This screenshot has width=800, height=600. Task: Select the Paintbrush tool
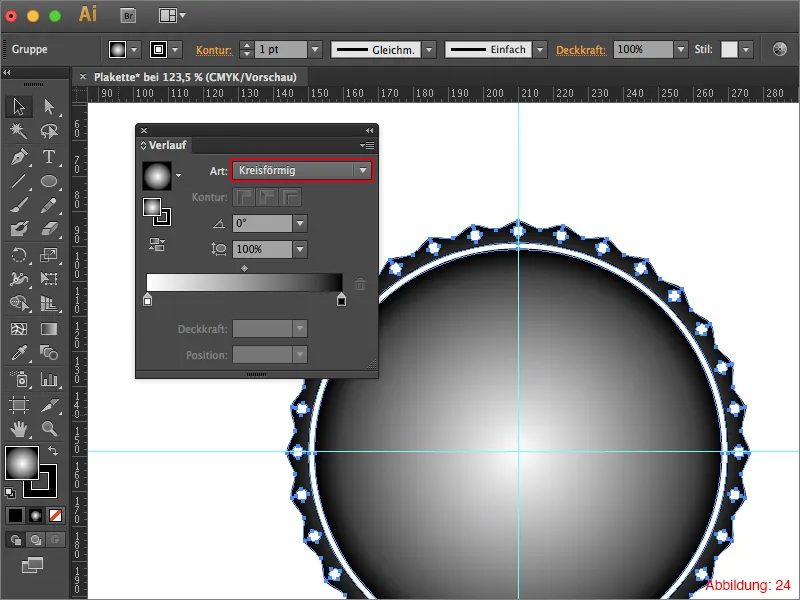click(x=19, y=205)
